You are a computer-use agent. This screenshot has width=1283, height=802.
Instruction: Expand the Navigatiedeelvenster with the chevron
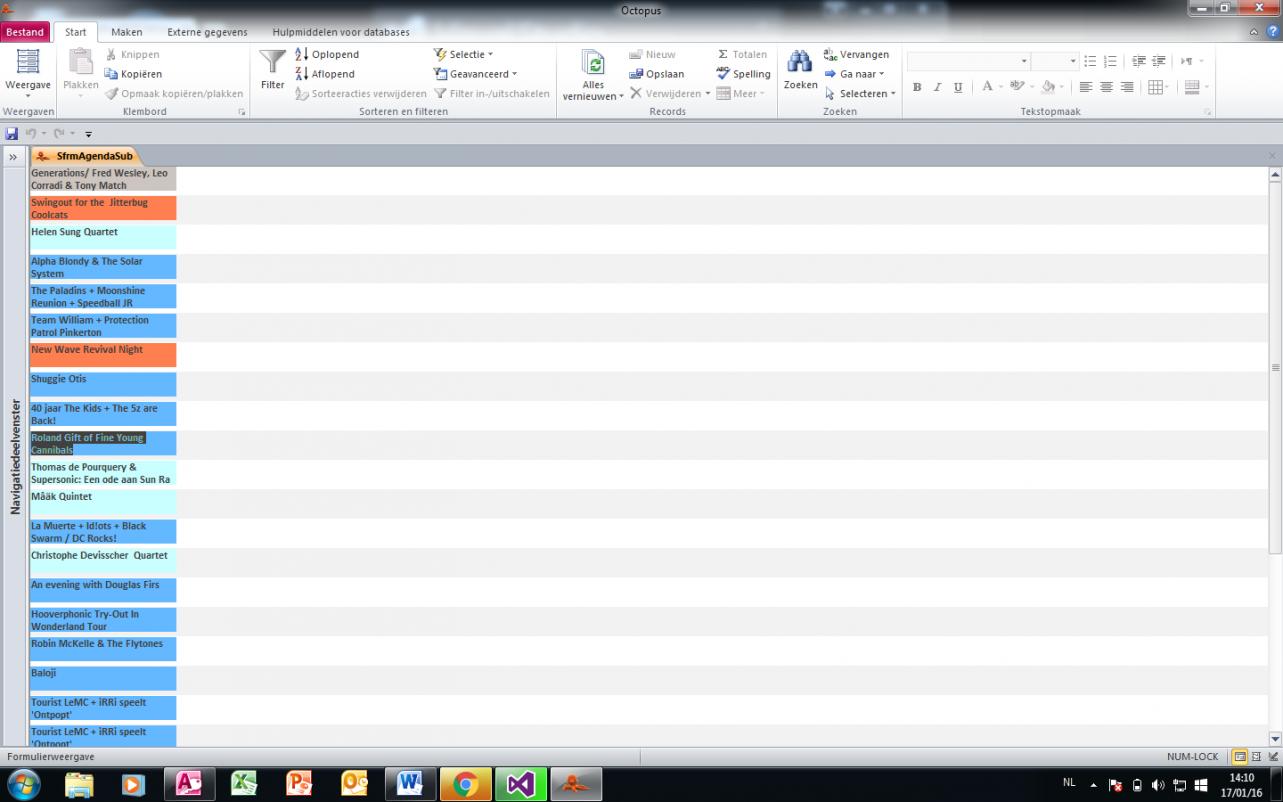point(13,157)
